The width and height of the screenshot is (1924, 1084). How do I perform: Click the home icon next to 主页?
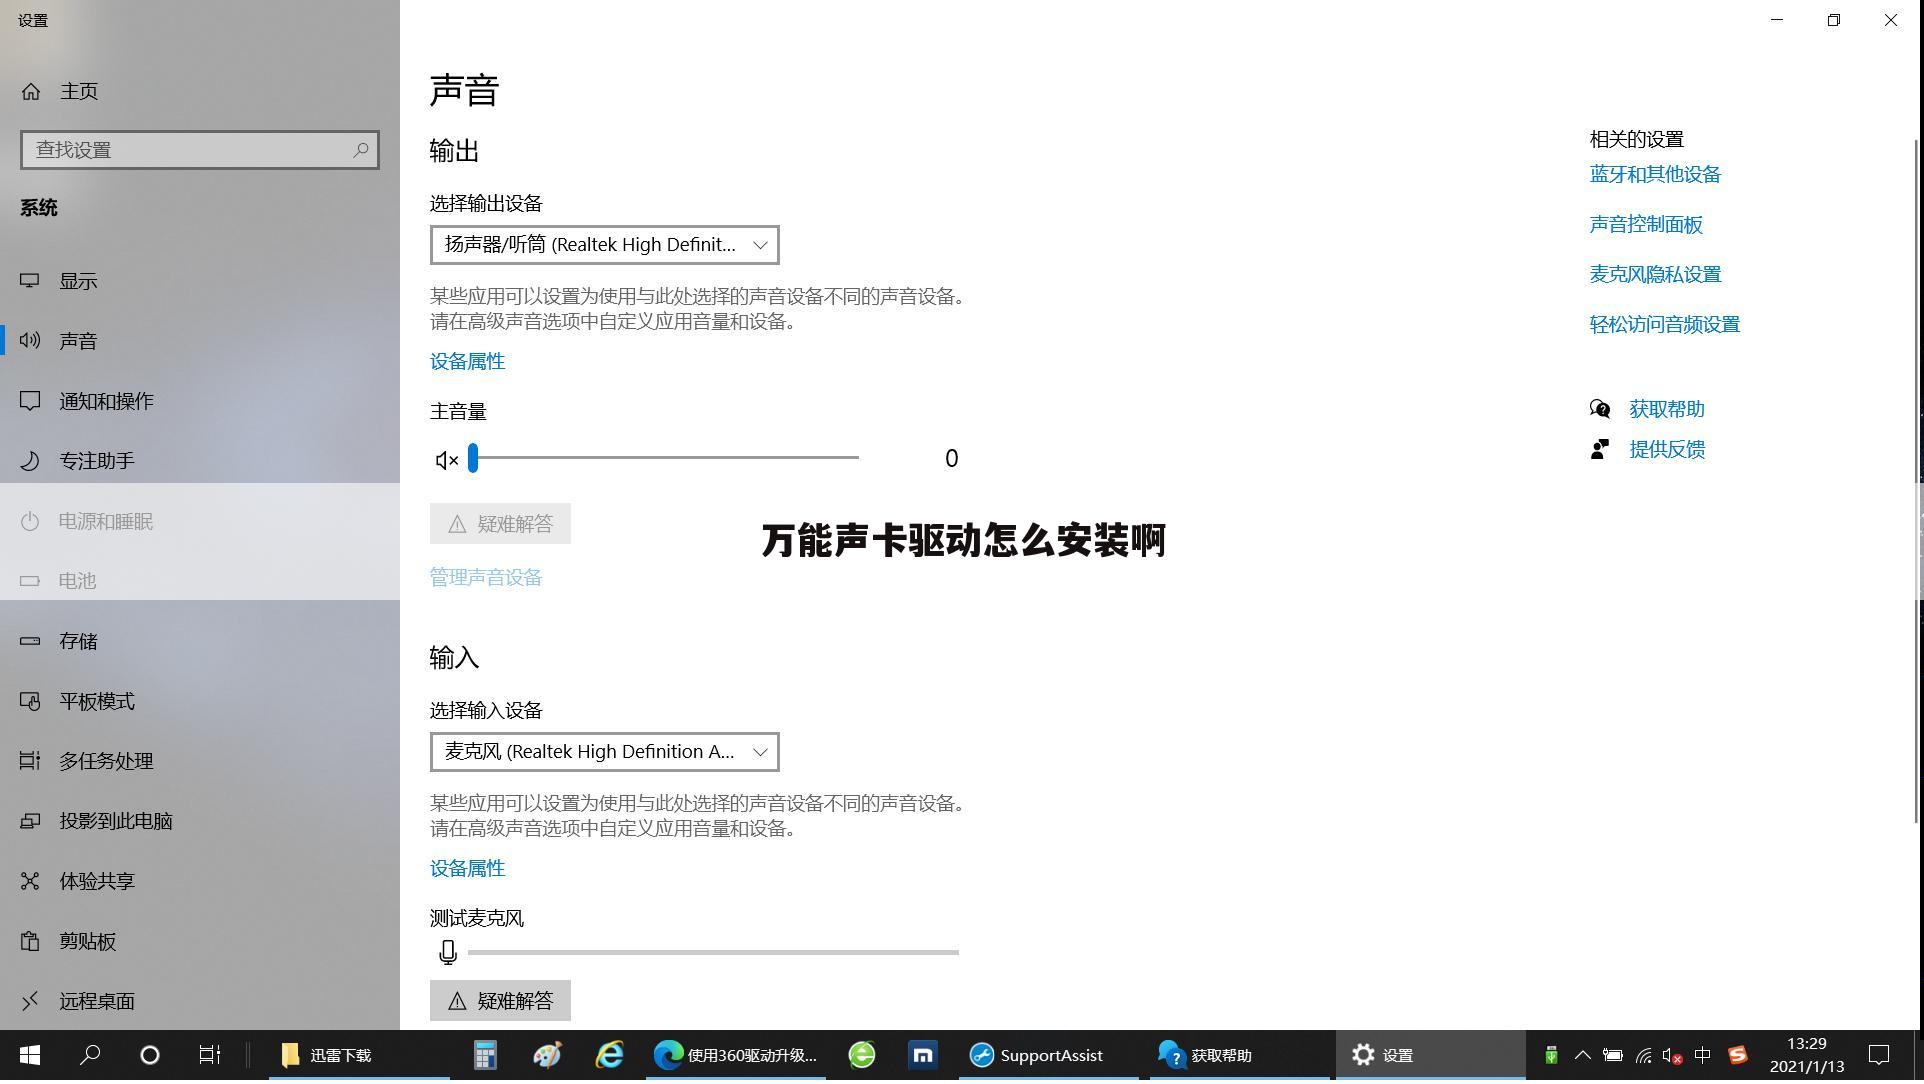coord(31,92)
